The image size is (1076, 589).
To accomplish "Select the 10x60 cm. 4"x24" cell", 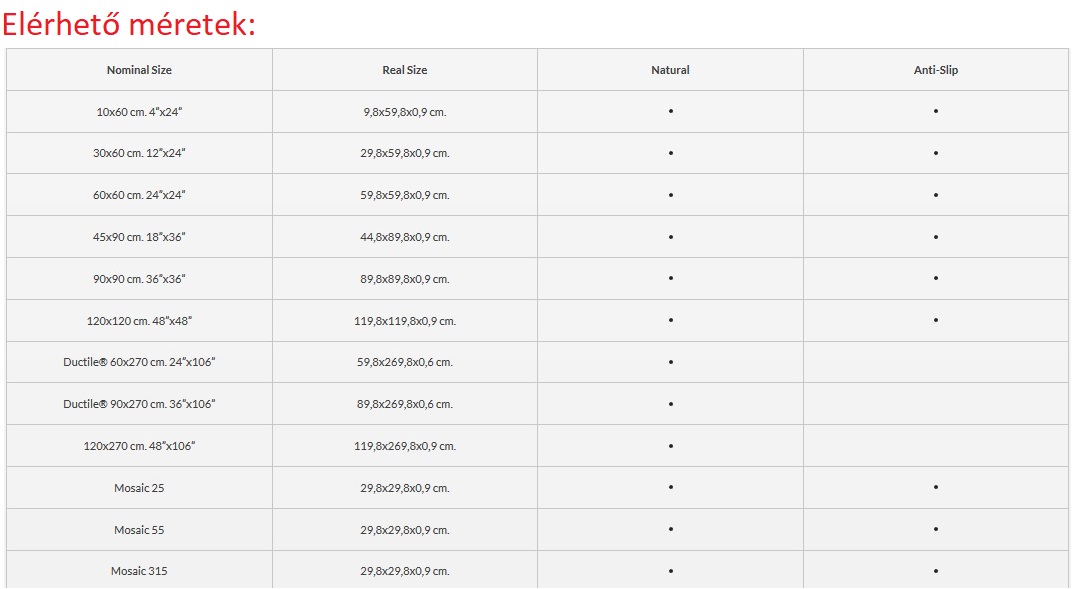I will pyautogui.click(x=139, y=112).
